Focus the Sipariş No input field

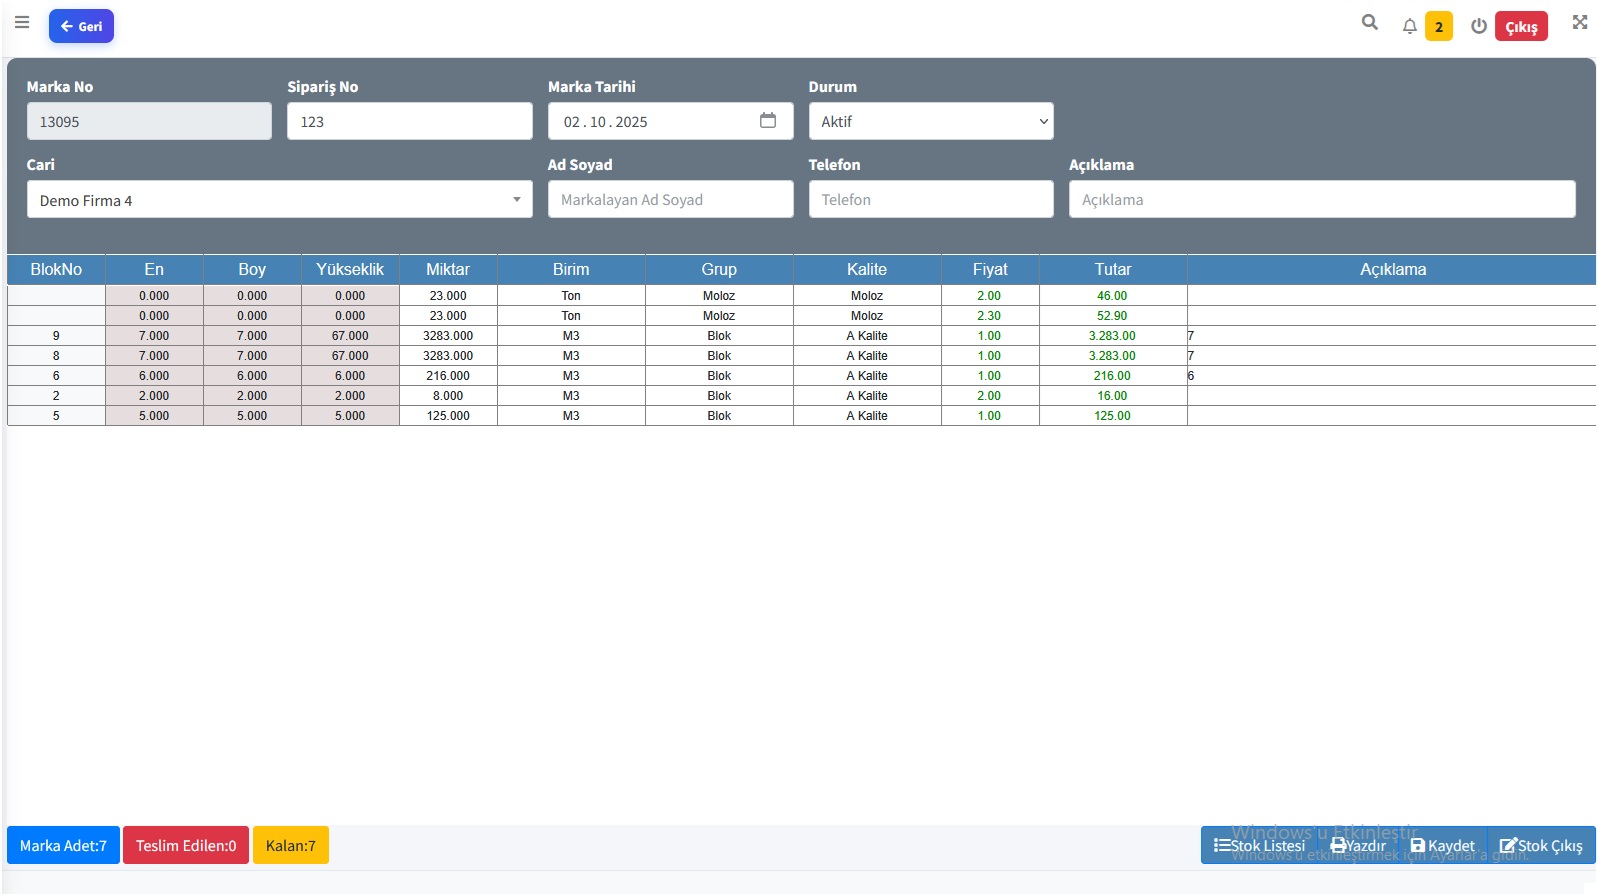point(410,121)
